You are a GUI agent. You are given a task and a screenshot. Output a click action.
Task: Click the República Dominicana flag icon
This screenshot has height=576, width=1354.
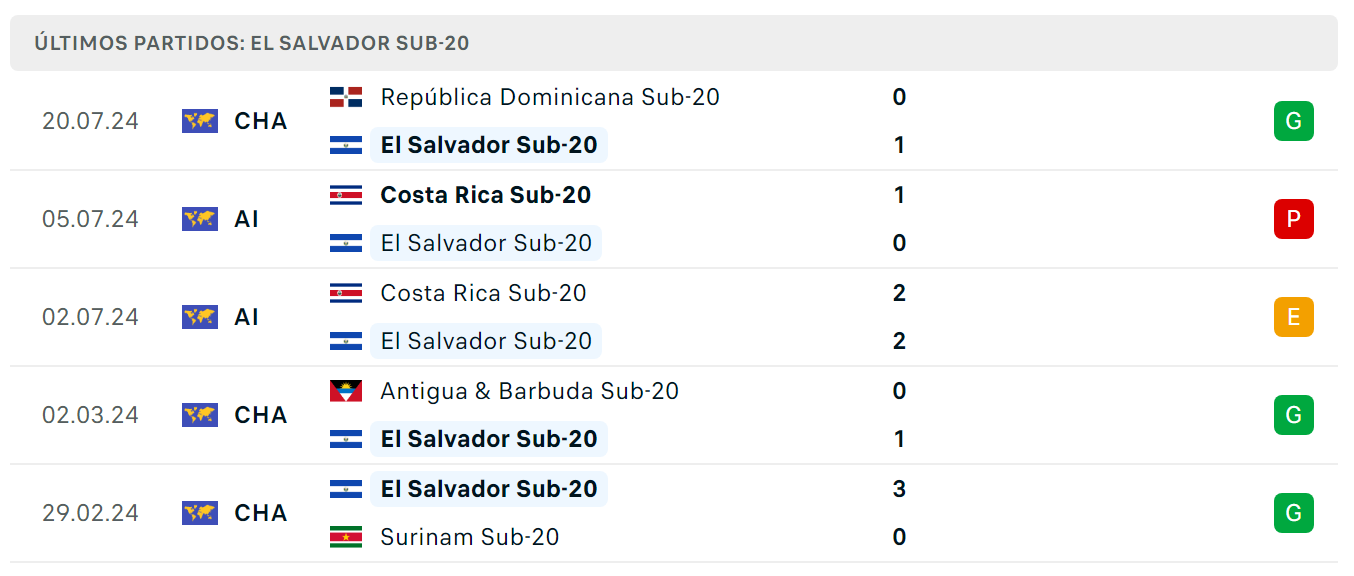[x=346, y=97]
